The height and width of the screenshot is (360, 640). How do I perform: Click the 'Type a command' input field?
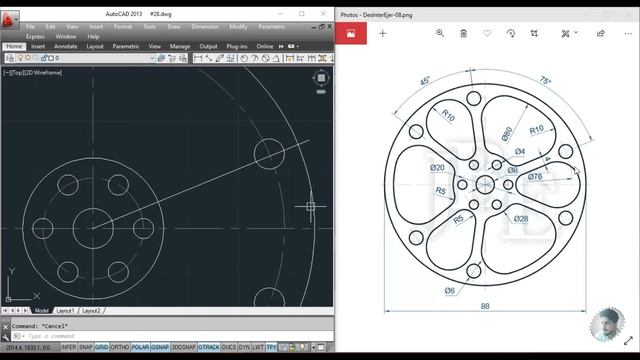pos(180,336)
